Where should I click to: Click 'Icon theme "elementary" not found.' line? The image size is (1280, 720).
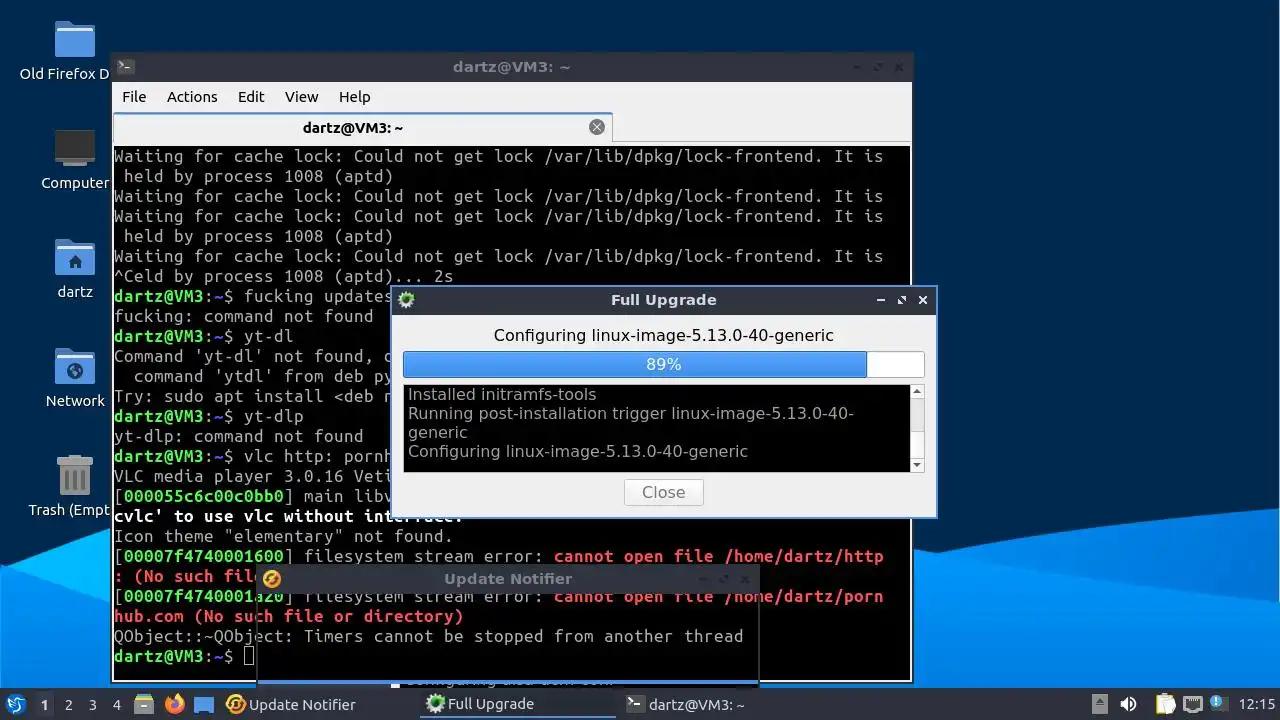pyautogui.click(x=284, y=536)
